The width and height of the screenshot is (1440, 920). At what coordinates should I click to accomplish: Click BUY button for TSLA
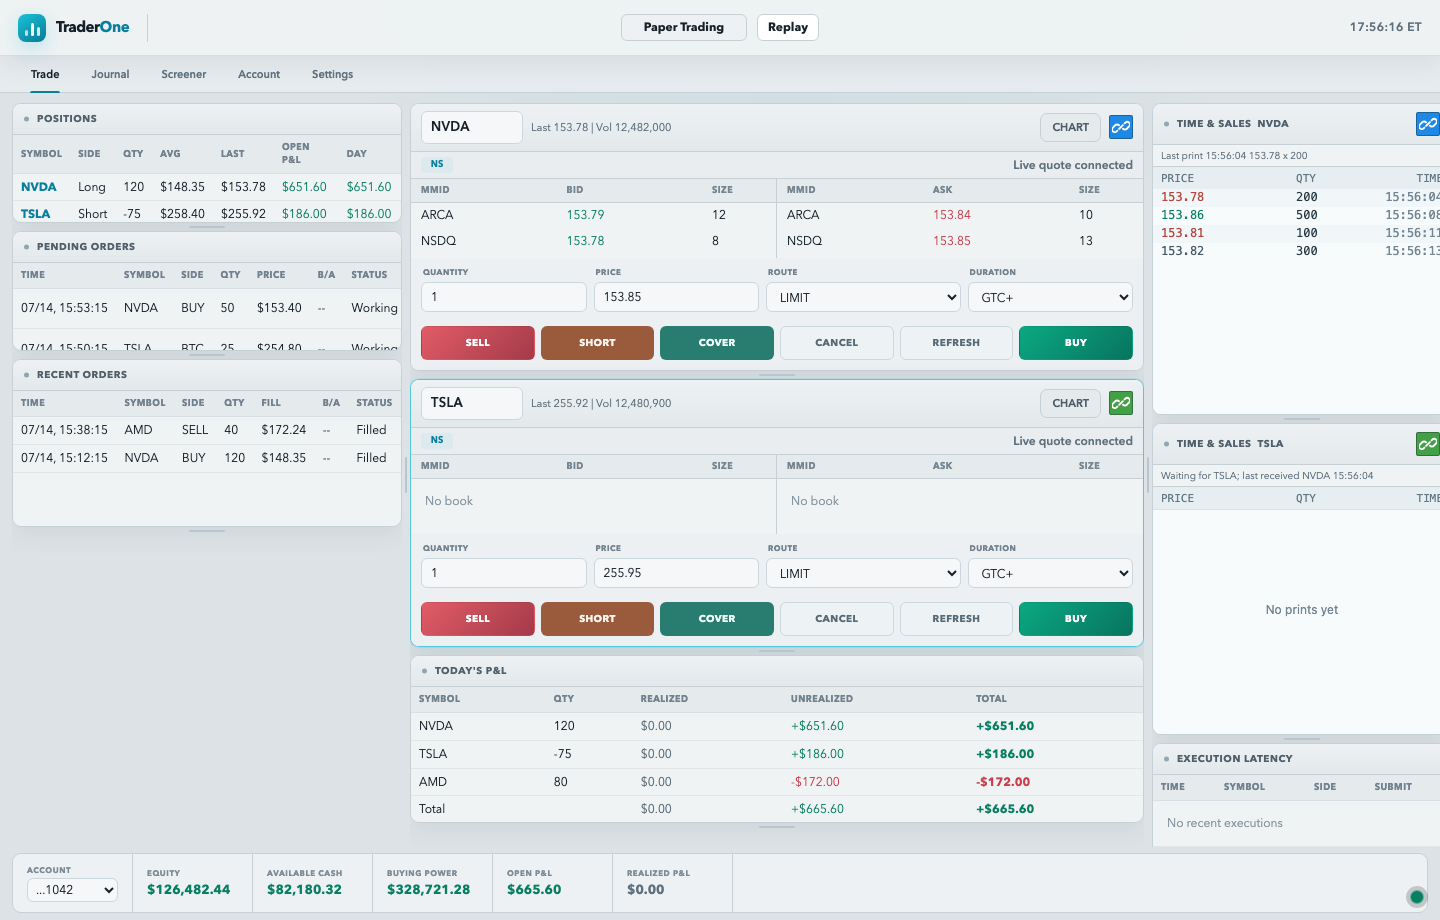(1076, 619)
